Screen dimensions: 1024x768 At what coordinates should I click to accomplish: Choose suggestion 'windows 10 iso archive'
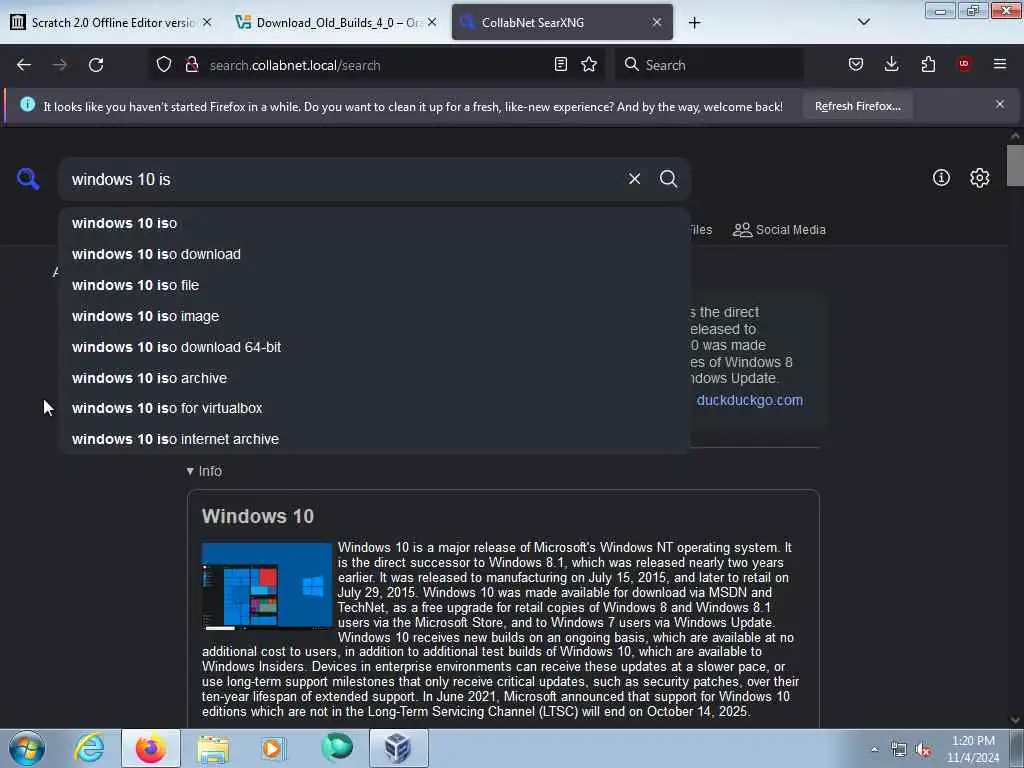(x=374, y=378)
